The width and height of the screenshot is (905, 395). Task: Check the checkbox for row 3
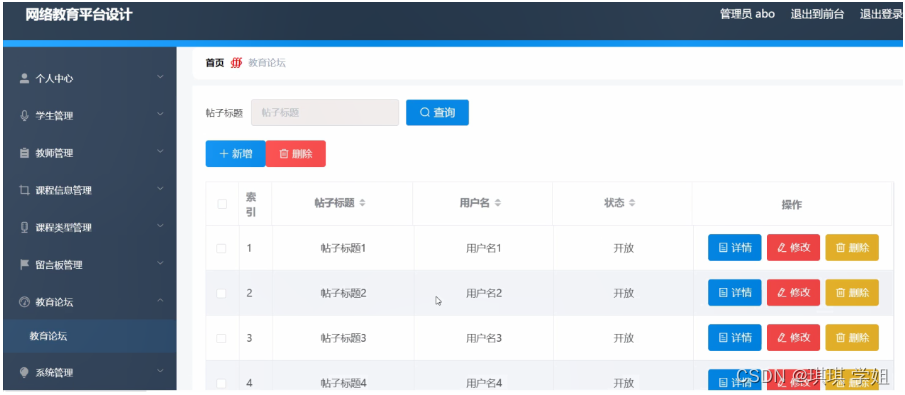coord(221,338)
